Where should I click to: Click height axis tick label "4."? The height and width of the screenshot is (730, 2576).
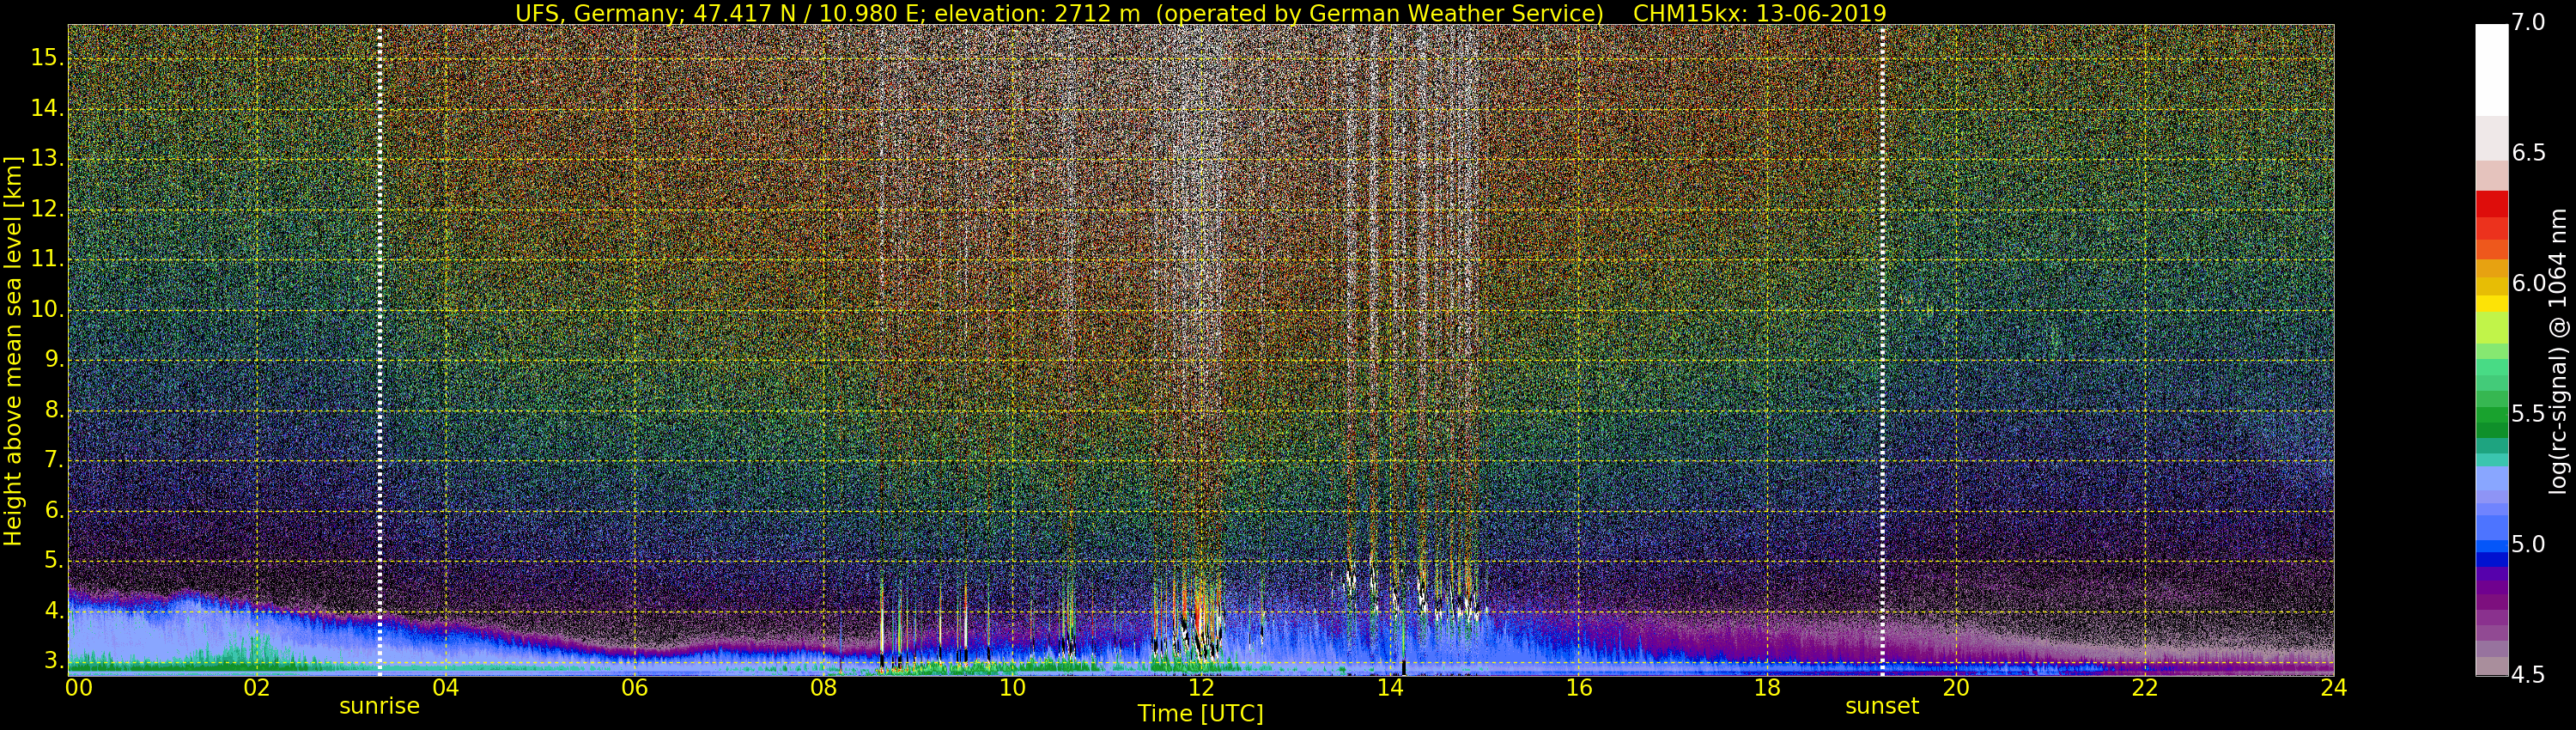pyautogui.click(x=53, y=611)
